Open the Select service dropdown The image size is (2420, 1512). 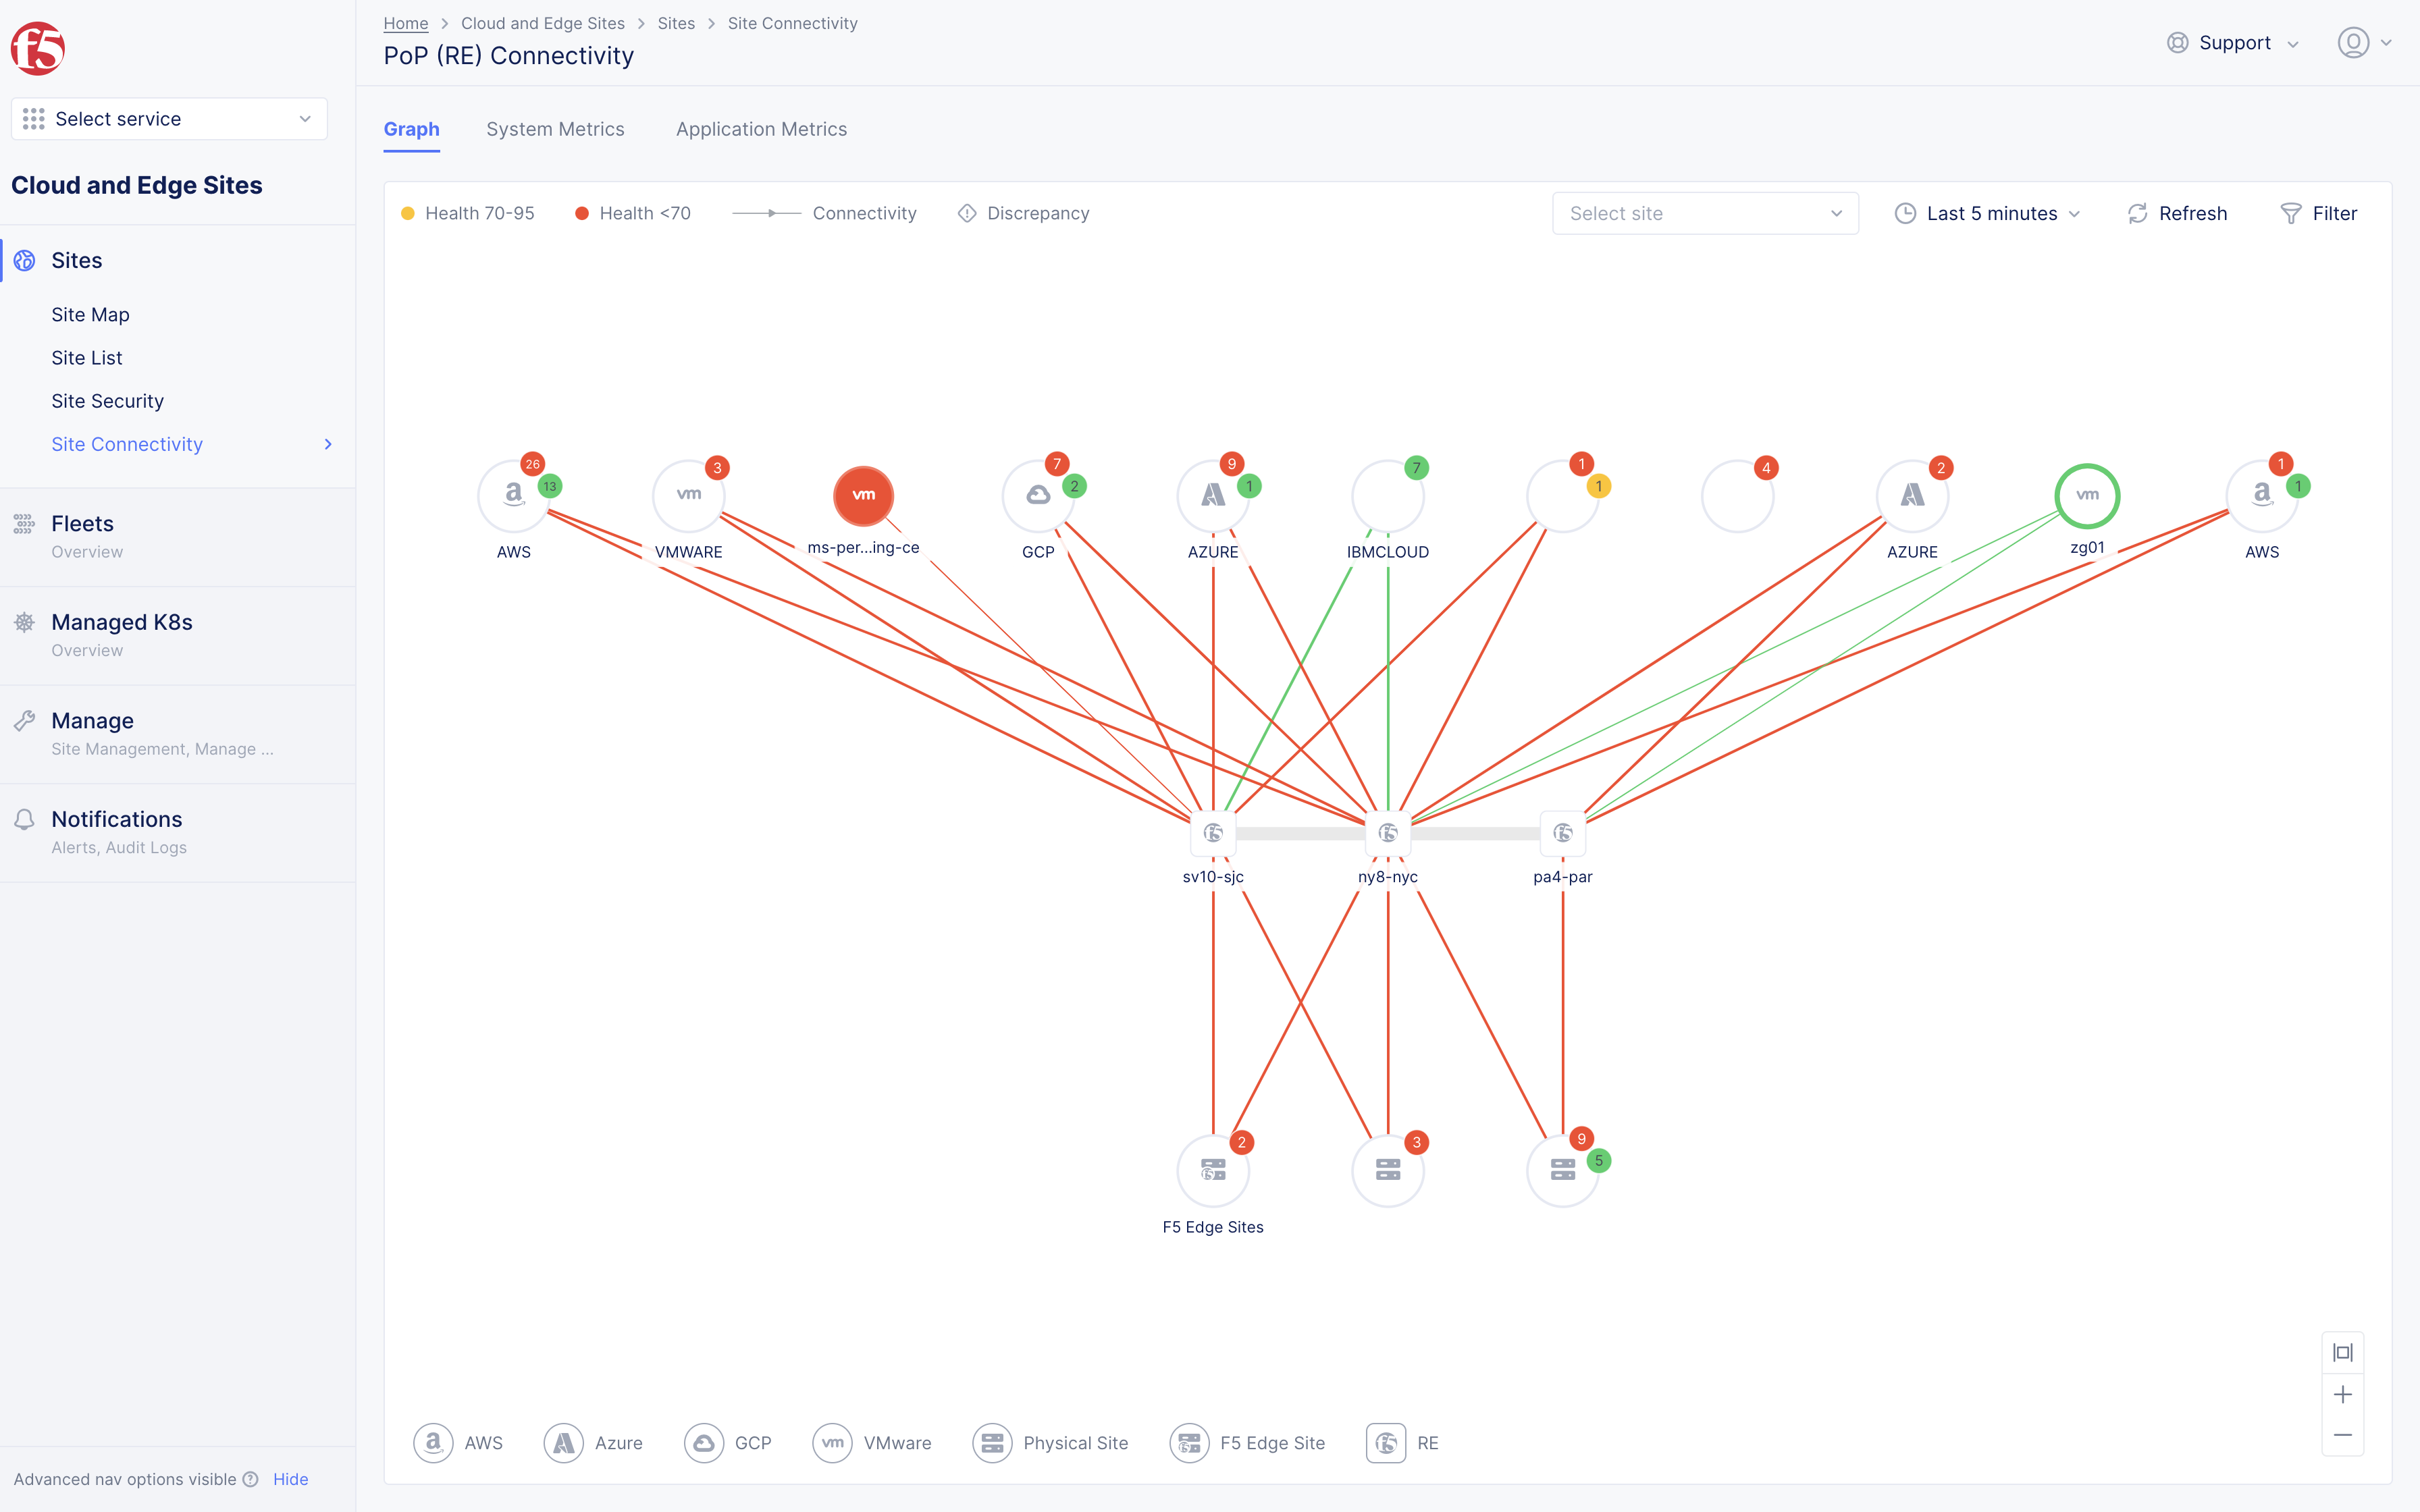coord(169,119)
